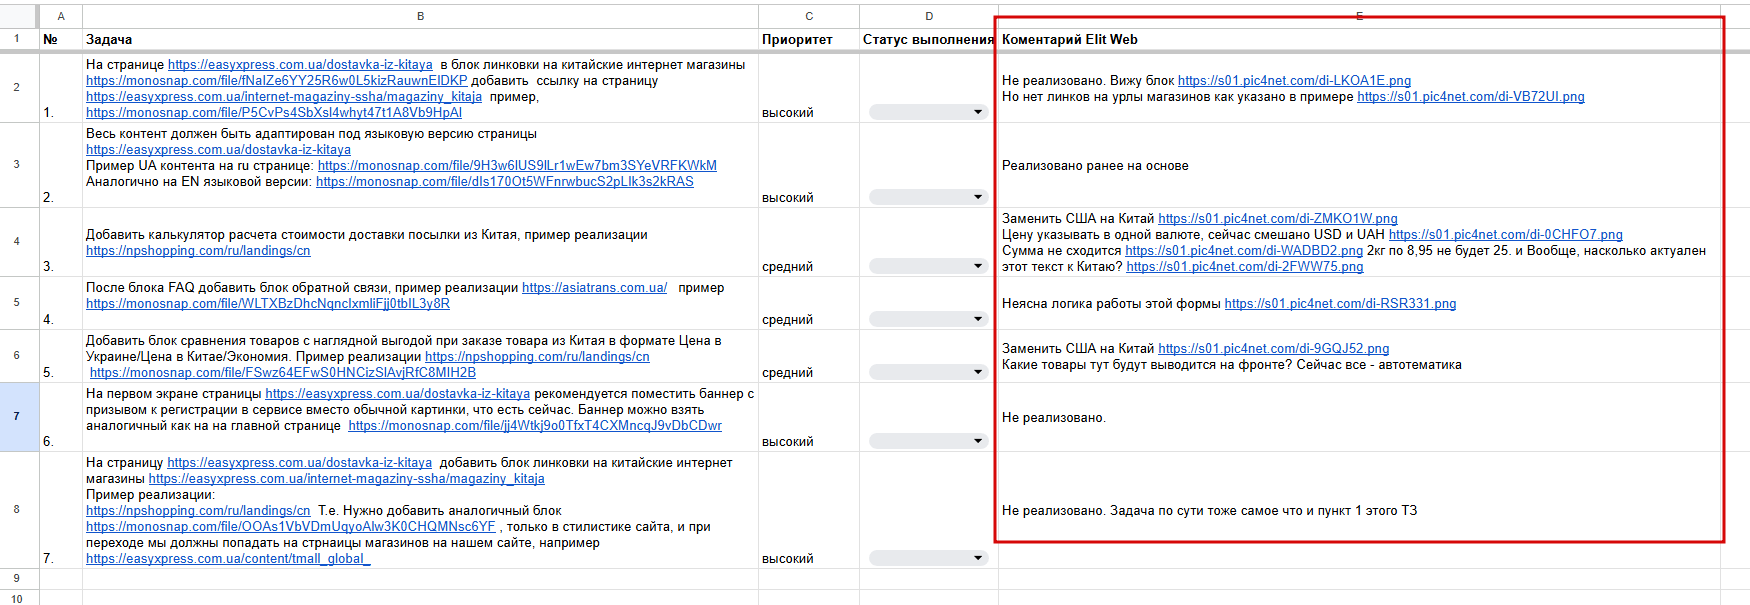
Task: Select column C header
Action: click(809, 16)
